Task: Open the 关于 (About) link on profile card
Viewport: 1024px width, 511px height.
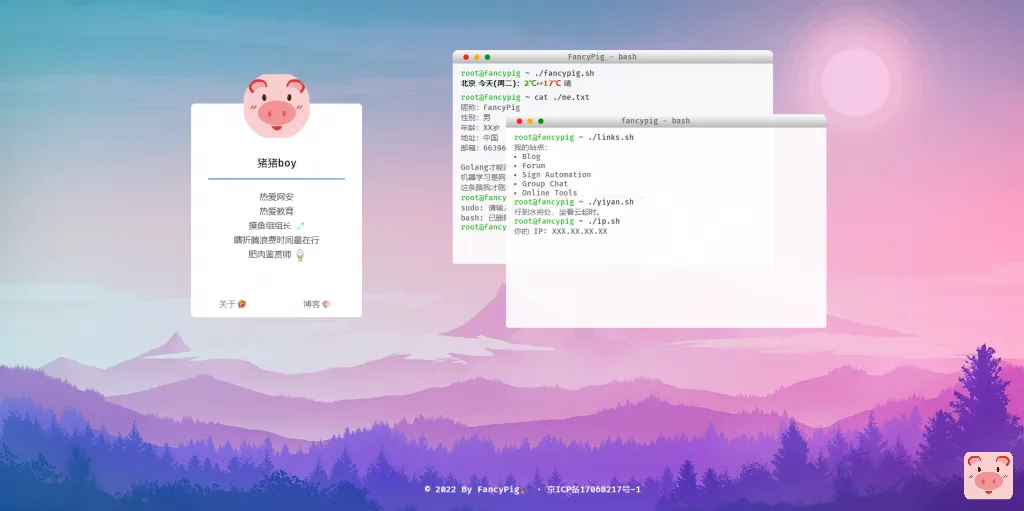Action: 232,304
